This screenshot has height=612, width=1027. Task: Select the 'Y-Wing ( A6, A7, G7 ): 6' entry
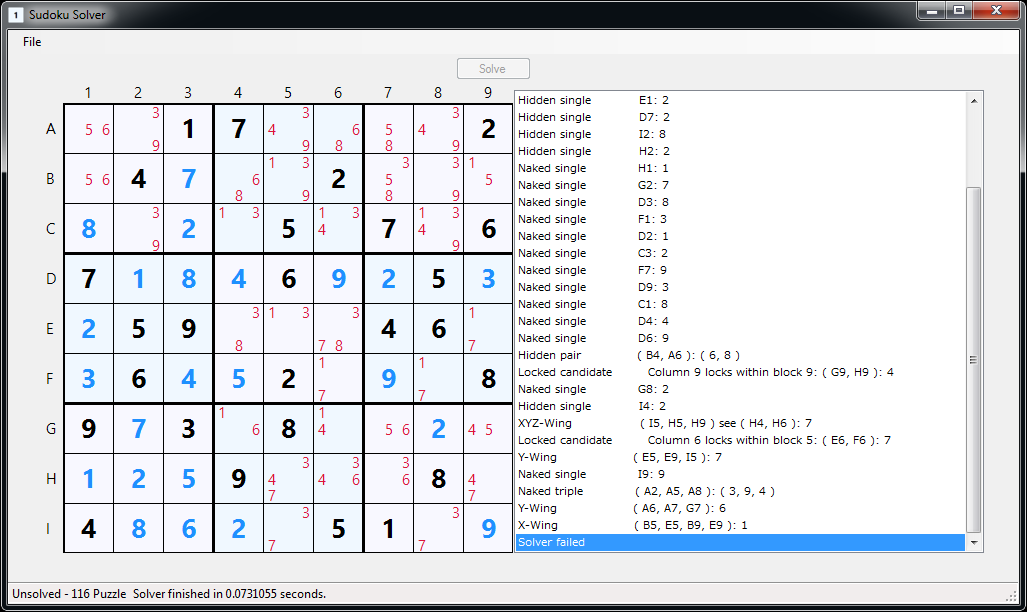coord(740,508)
